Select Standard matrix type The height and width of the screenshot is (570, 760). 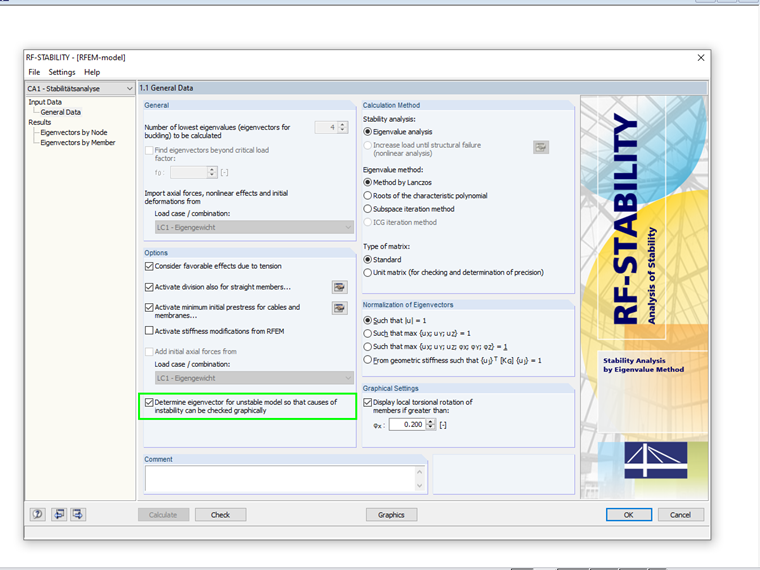coord(367,260)
